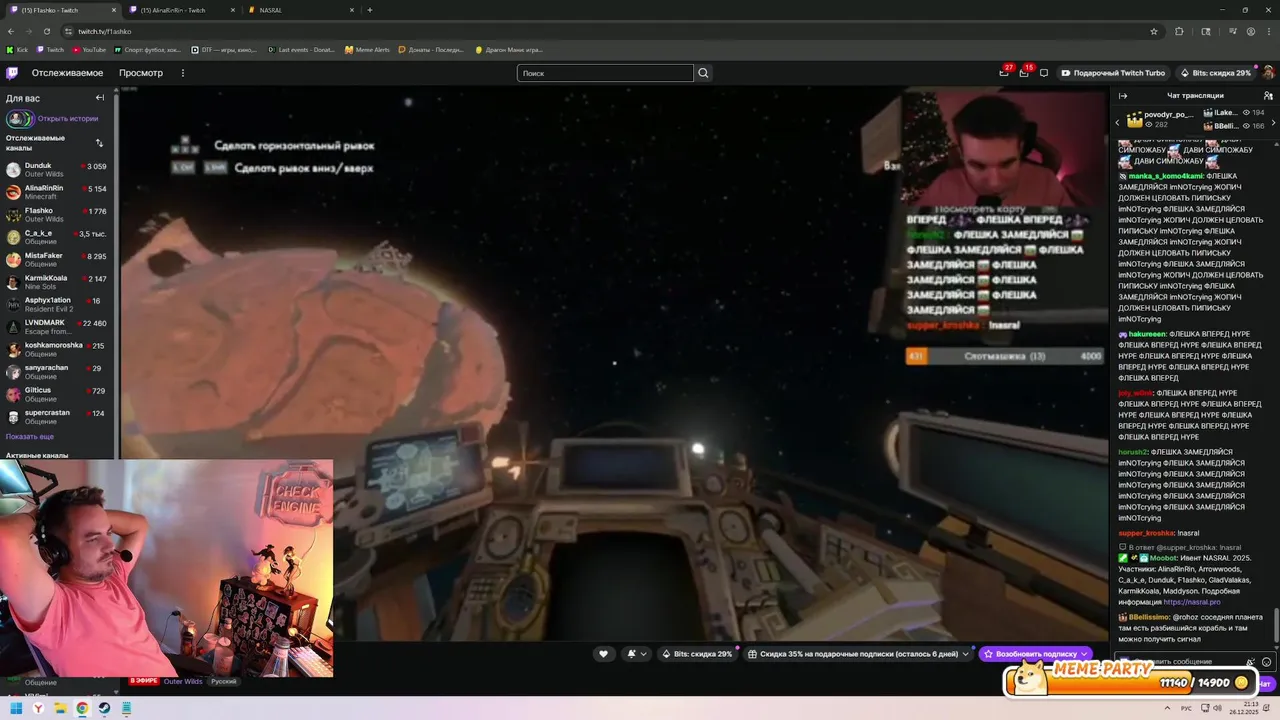This screenshot has width=1280, height=720.
Task: Click Bits: скидка 29% in top bar
Action: tap(1215, 73)
